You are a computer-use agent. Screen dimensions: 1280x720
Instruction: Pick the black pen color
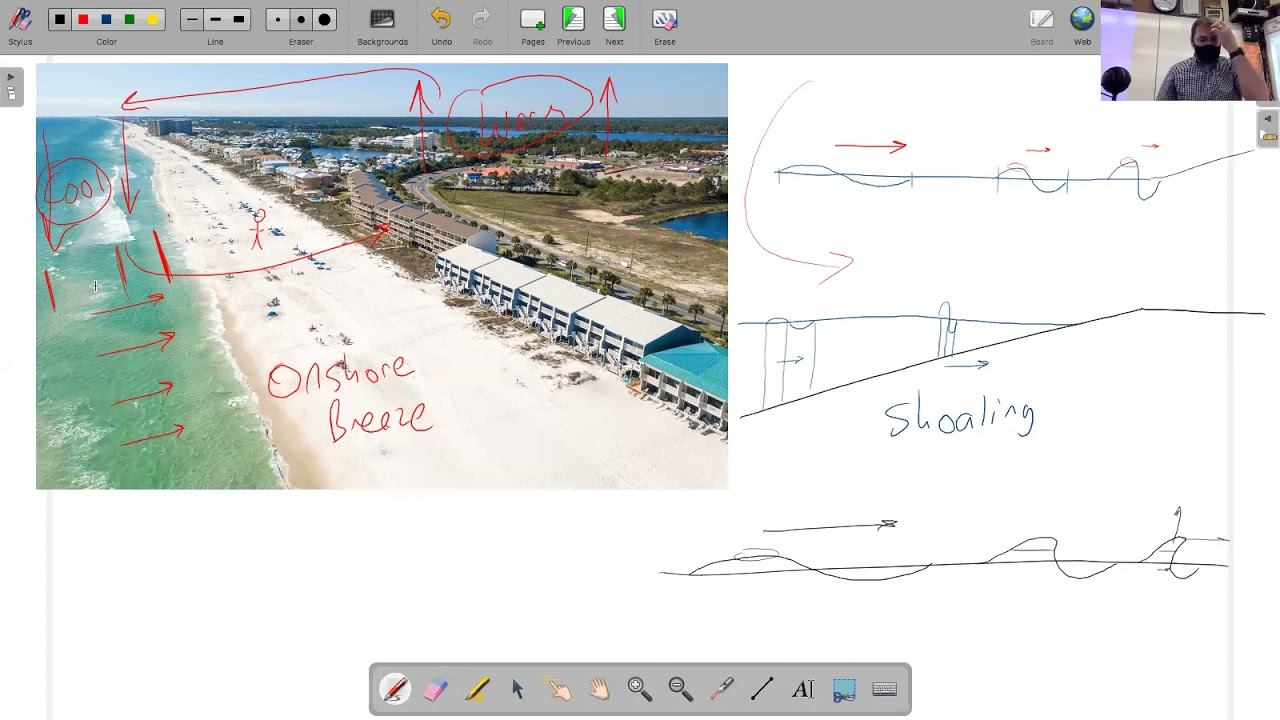tap(61, 19)
